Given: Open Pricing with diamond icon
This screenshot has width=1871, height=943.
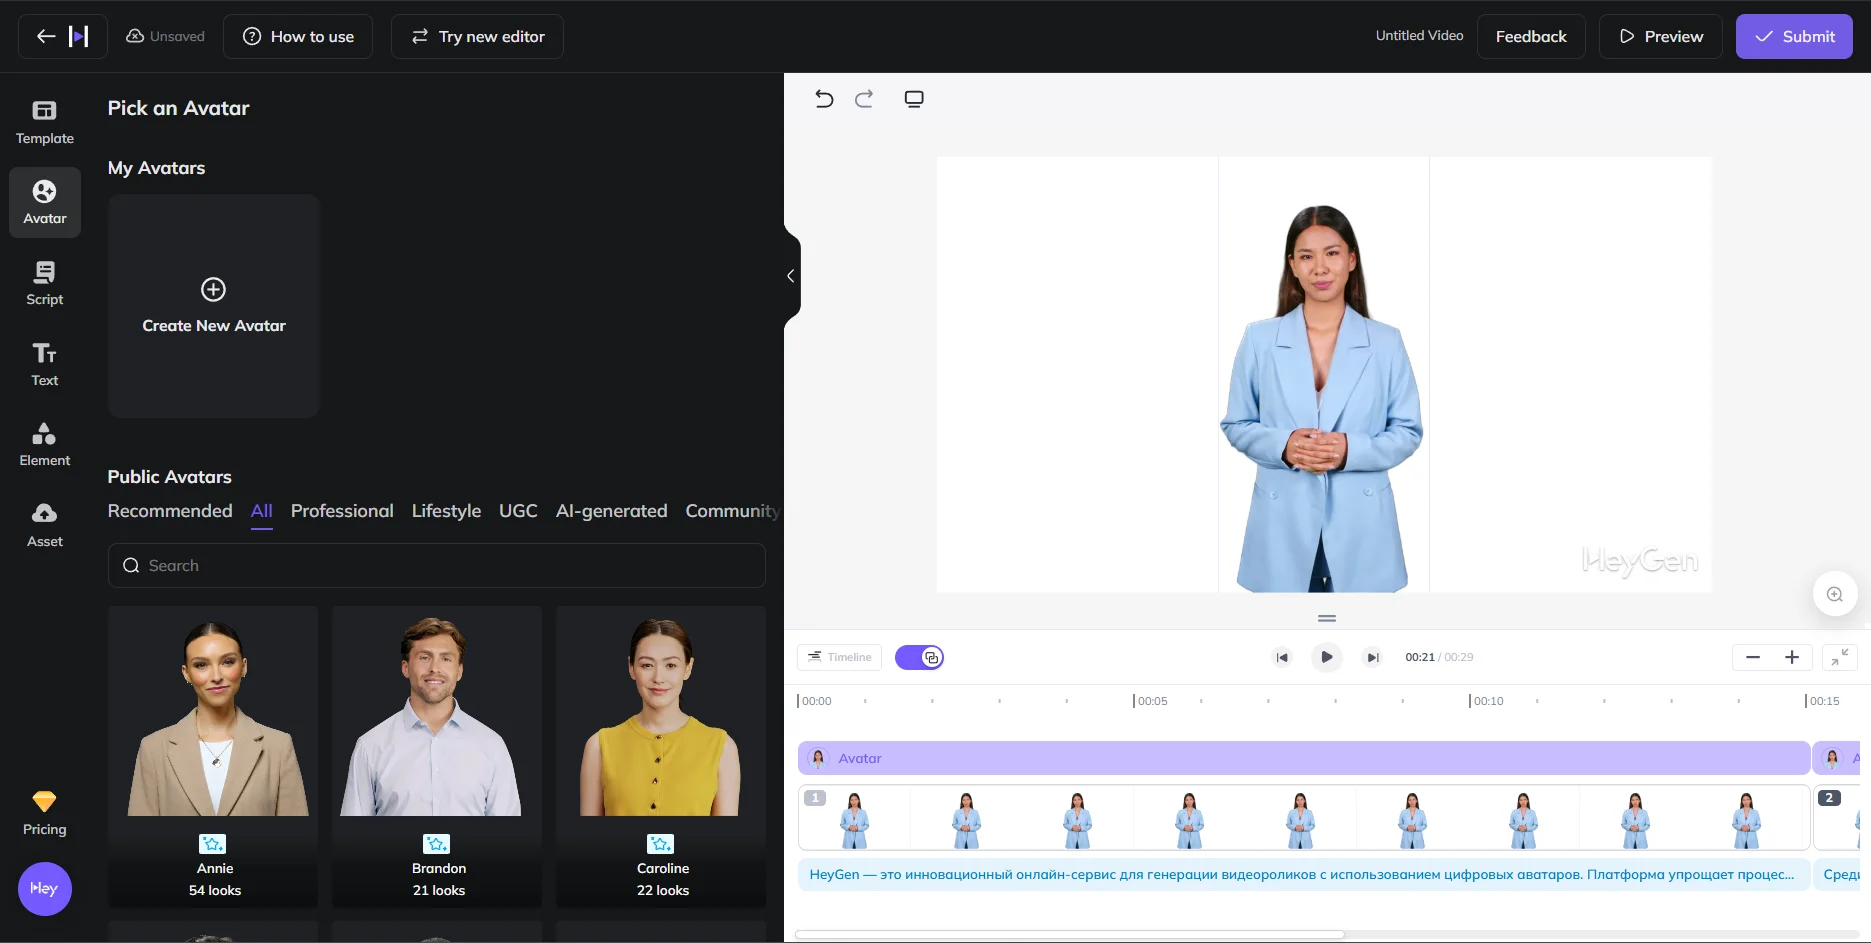Looking at the screenshot, I should click(x=45, y=813).
